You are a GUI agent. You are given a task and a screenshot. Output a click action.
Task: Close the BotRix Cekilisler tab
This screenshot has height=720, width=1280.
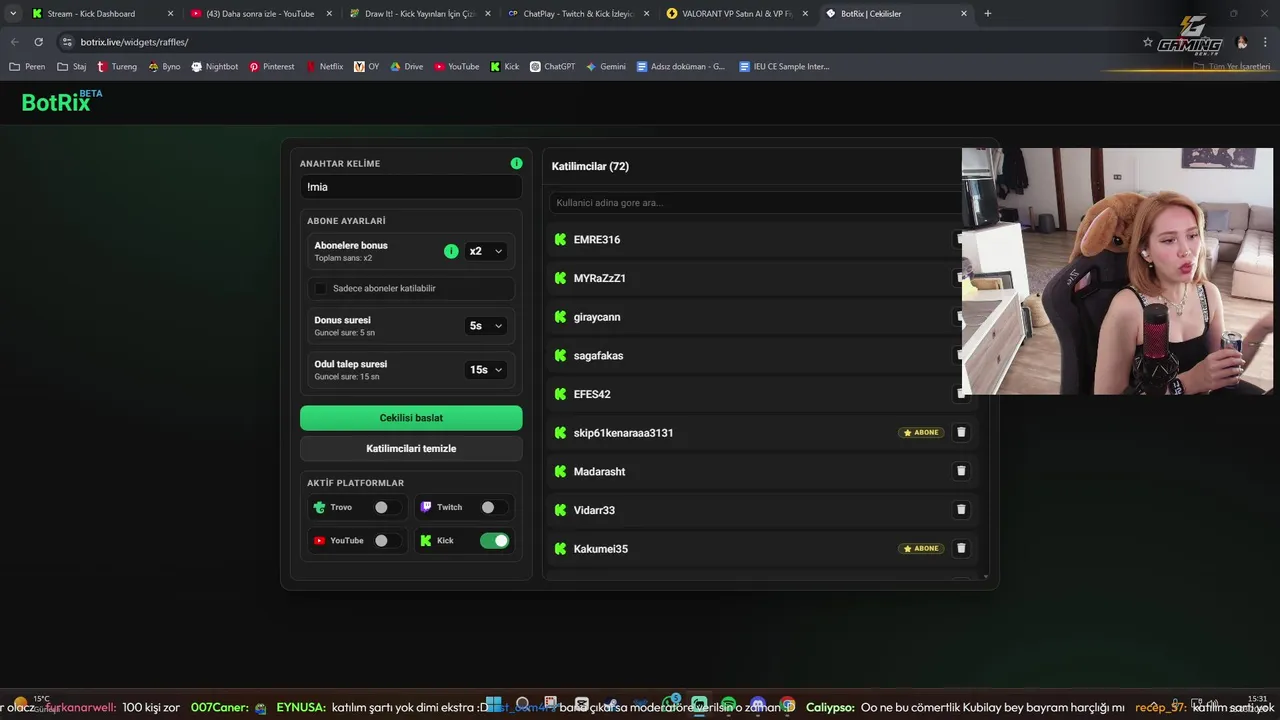[x=964, y=14]
